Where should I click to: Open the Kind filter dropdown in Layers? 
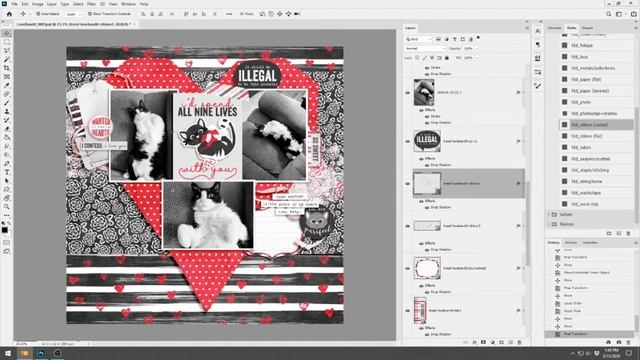coord(418,39)
